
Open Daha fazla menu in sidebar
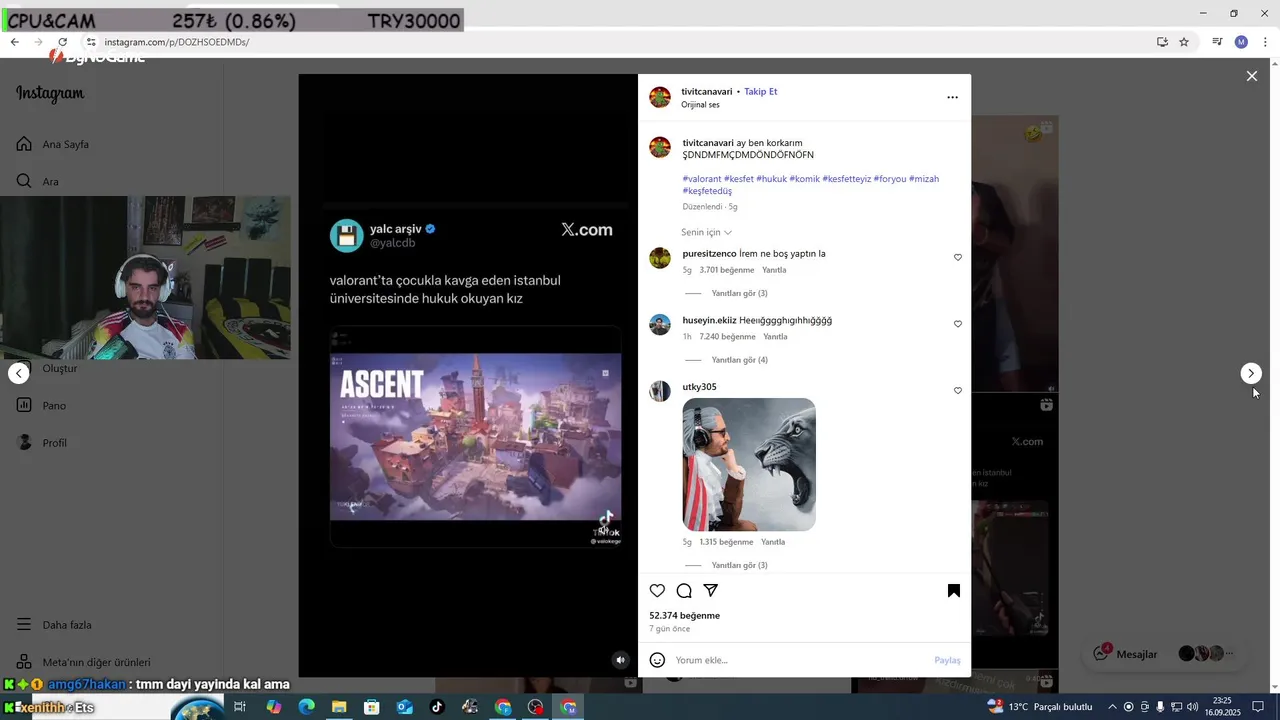[54, 625]
